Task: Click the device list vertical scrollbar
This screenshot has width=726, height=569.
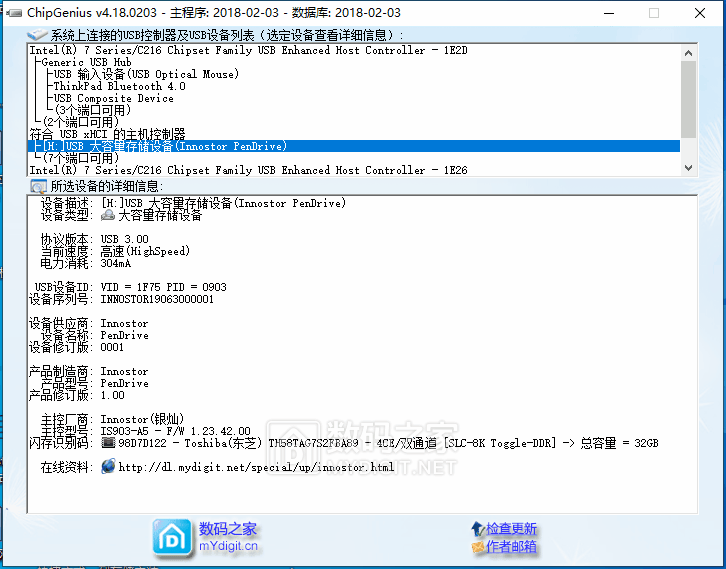Action: 688,100
